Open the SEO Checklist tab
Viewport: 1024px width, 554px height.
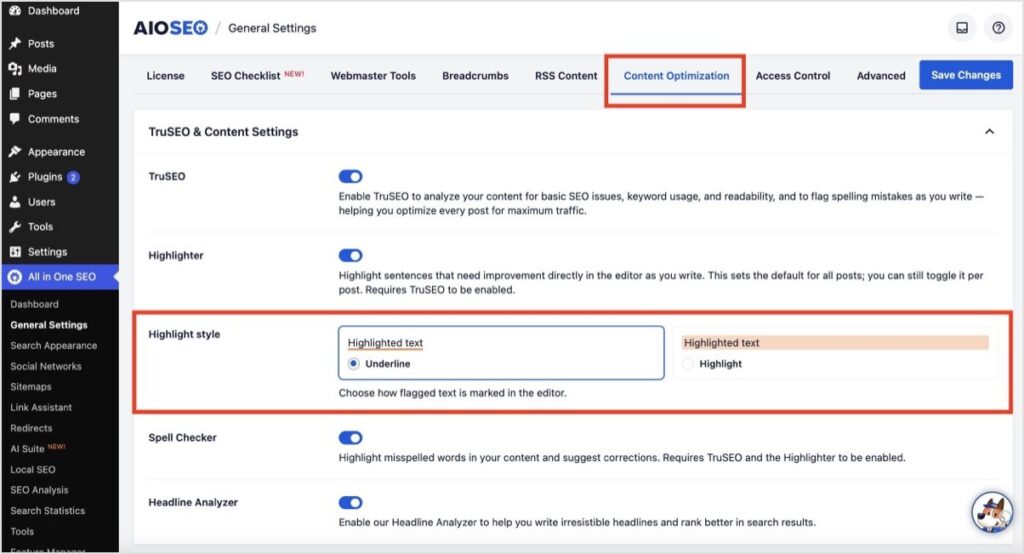[257, 76]
